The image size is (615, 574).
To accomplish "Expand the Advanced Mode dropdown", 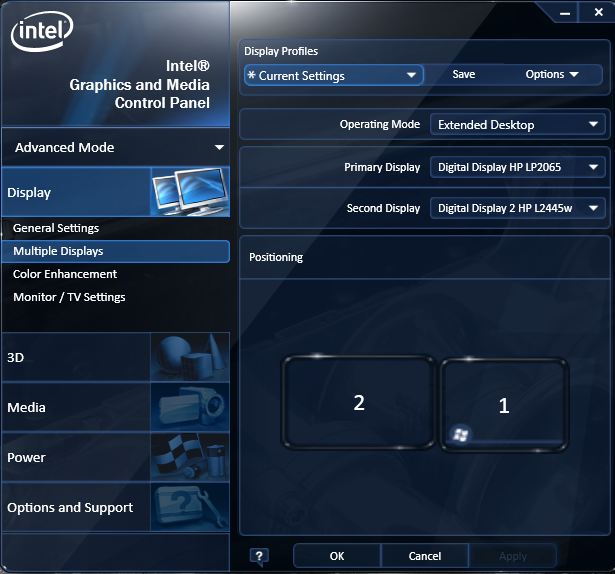I will click(116, 147).
